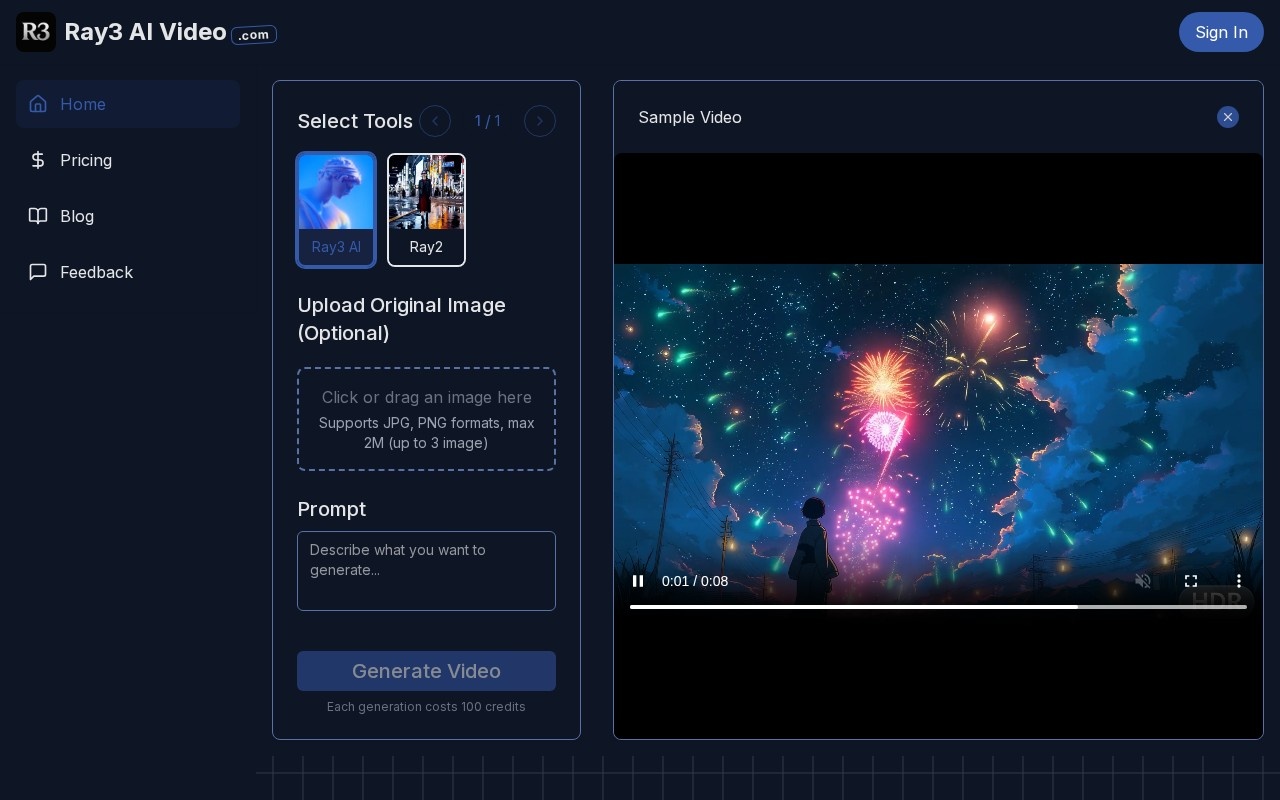This screenshot has width=1280, height=800.
Task: Click the Pricing dollar icon
Action: [x=38, y=160]
